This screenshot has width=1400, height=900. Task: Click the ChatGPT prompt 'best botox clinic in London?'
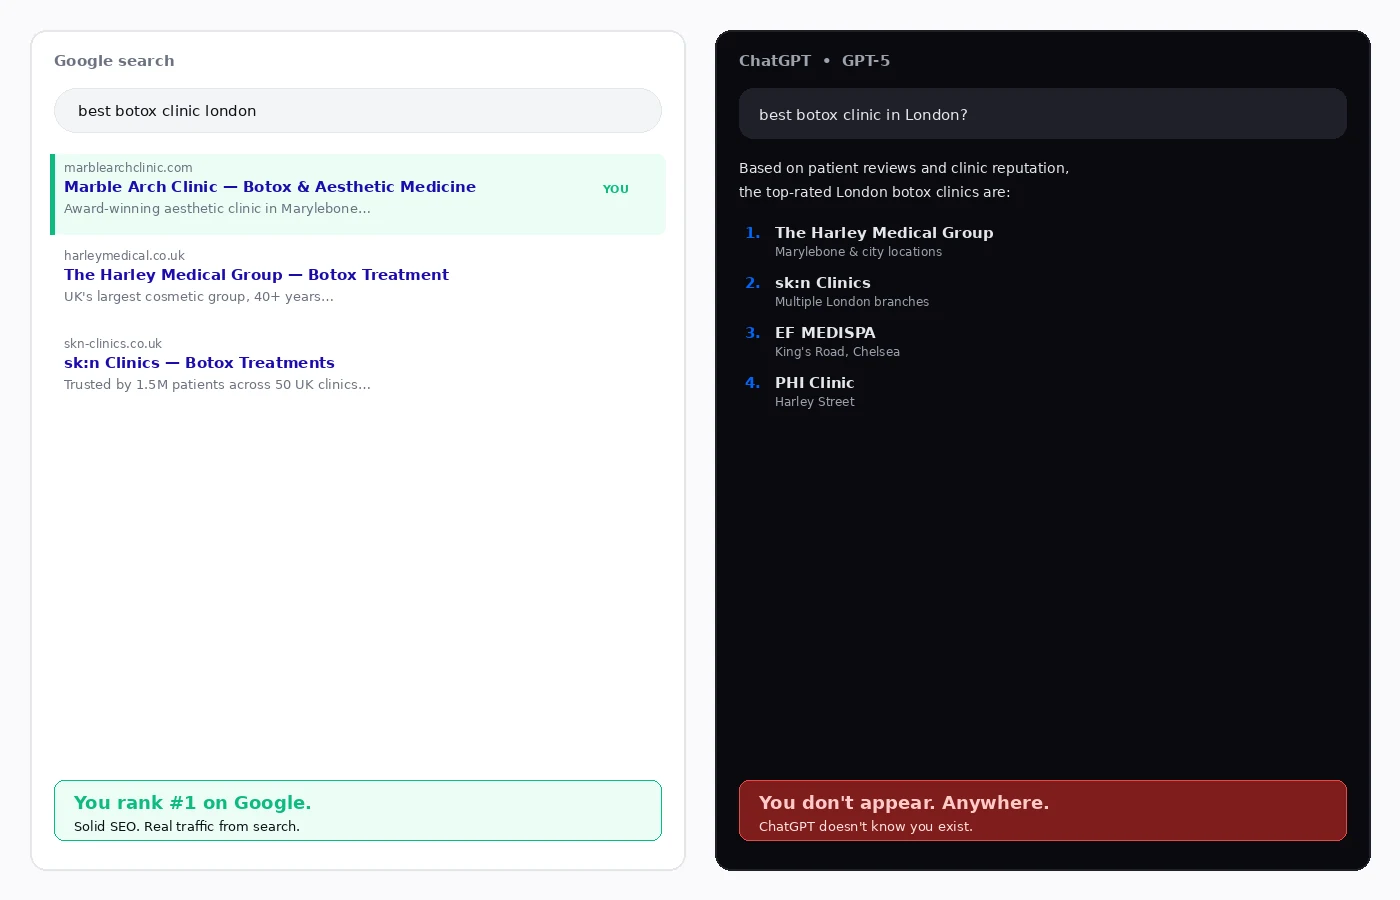coord(1043,114)
